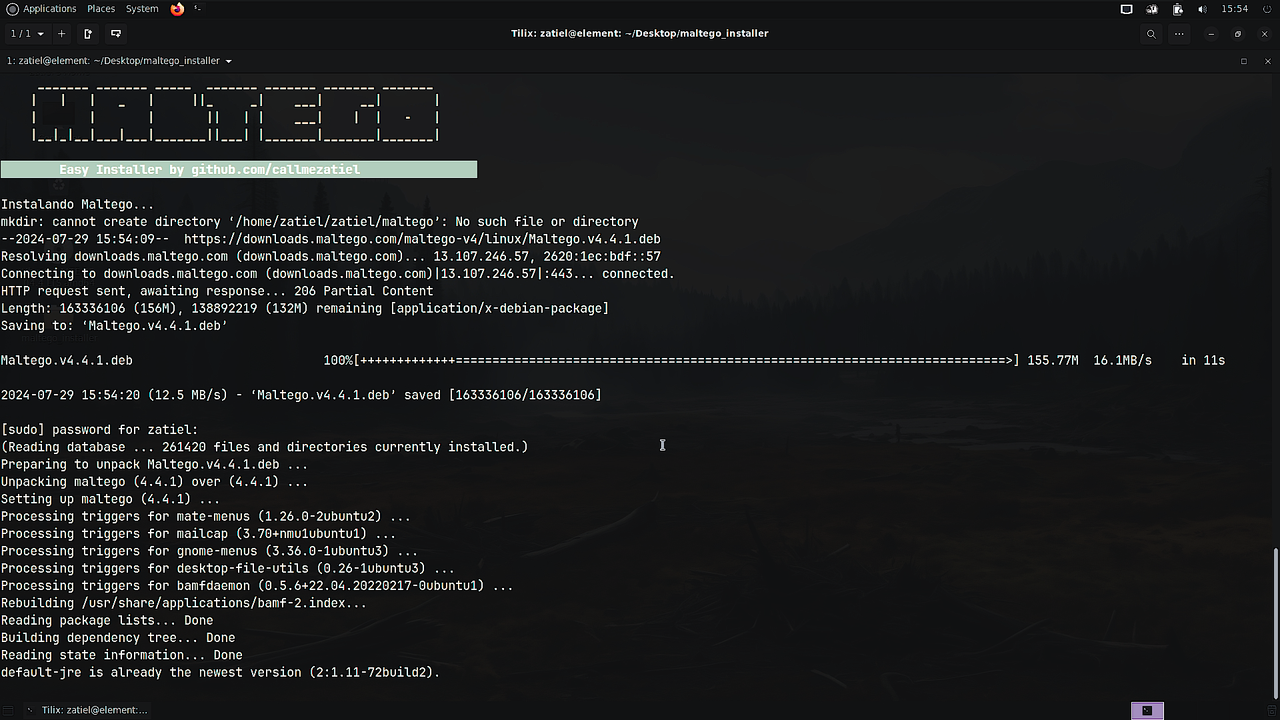This screenshot has height=720, width=1280.
Task: Click the display monitor icon in the top panel
Action: [1126, 9]
